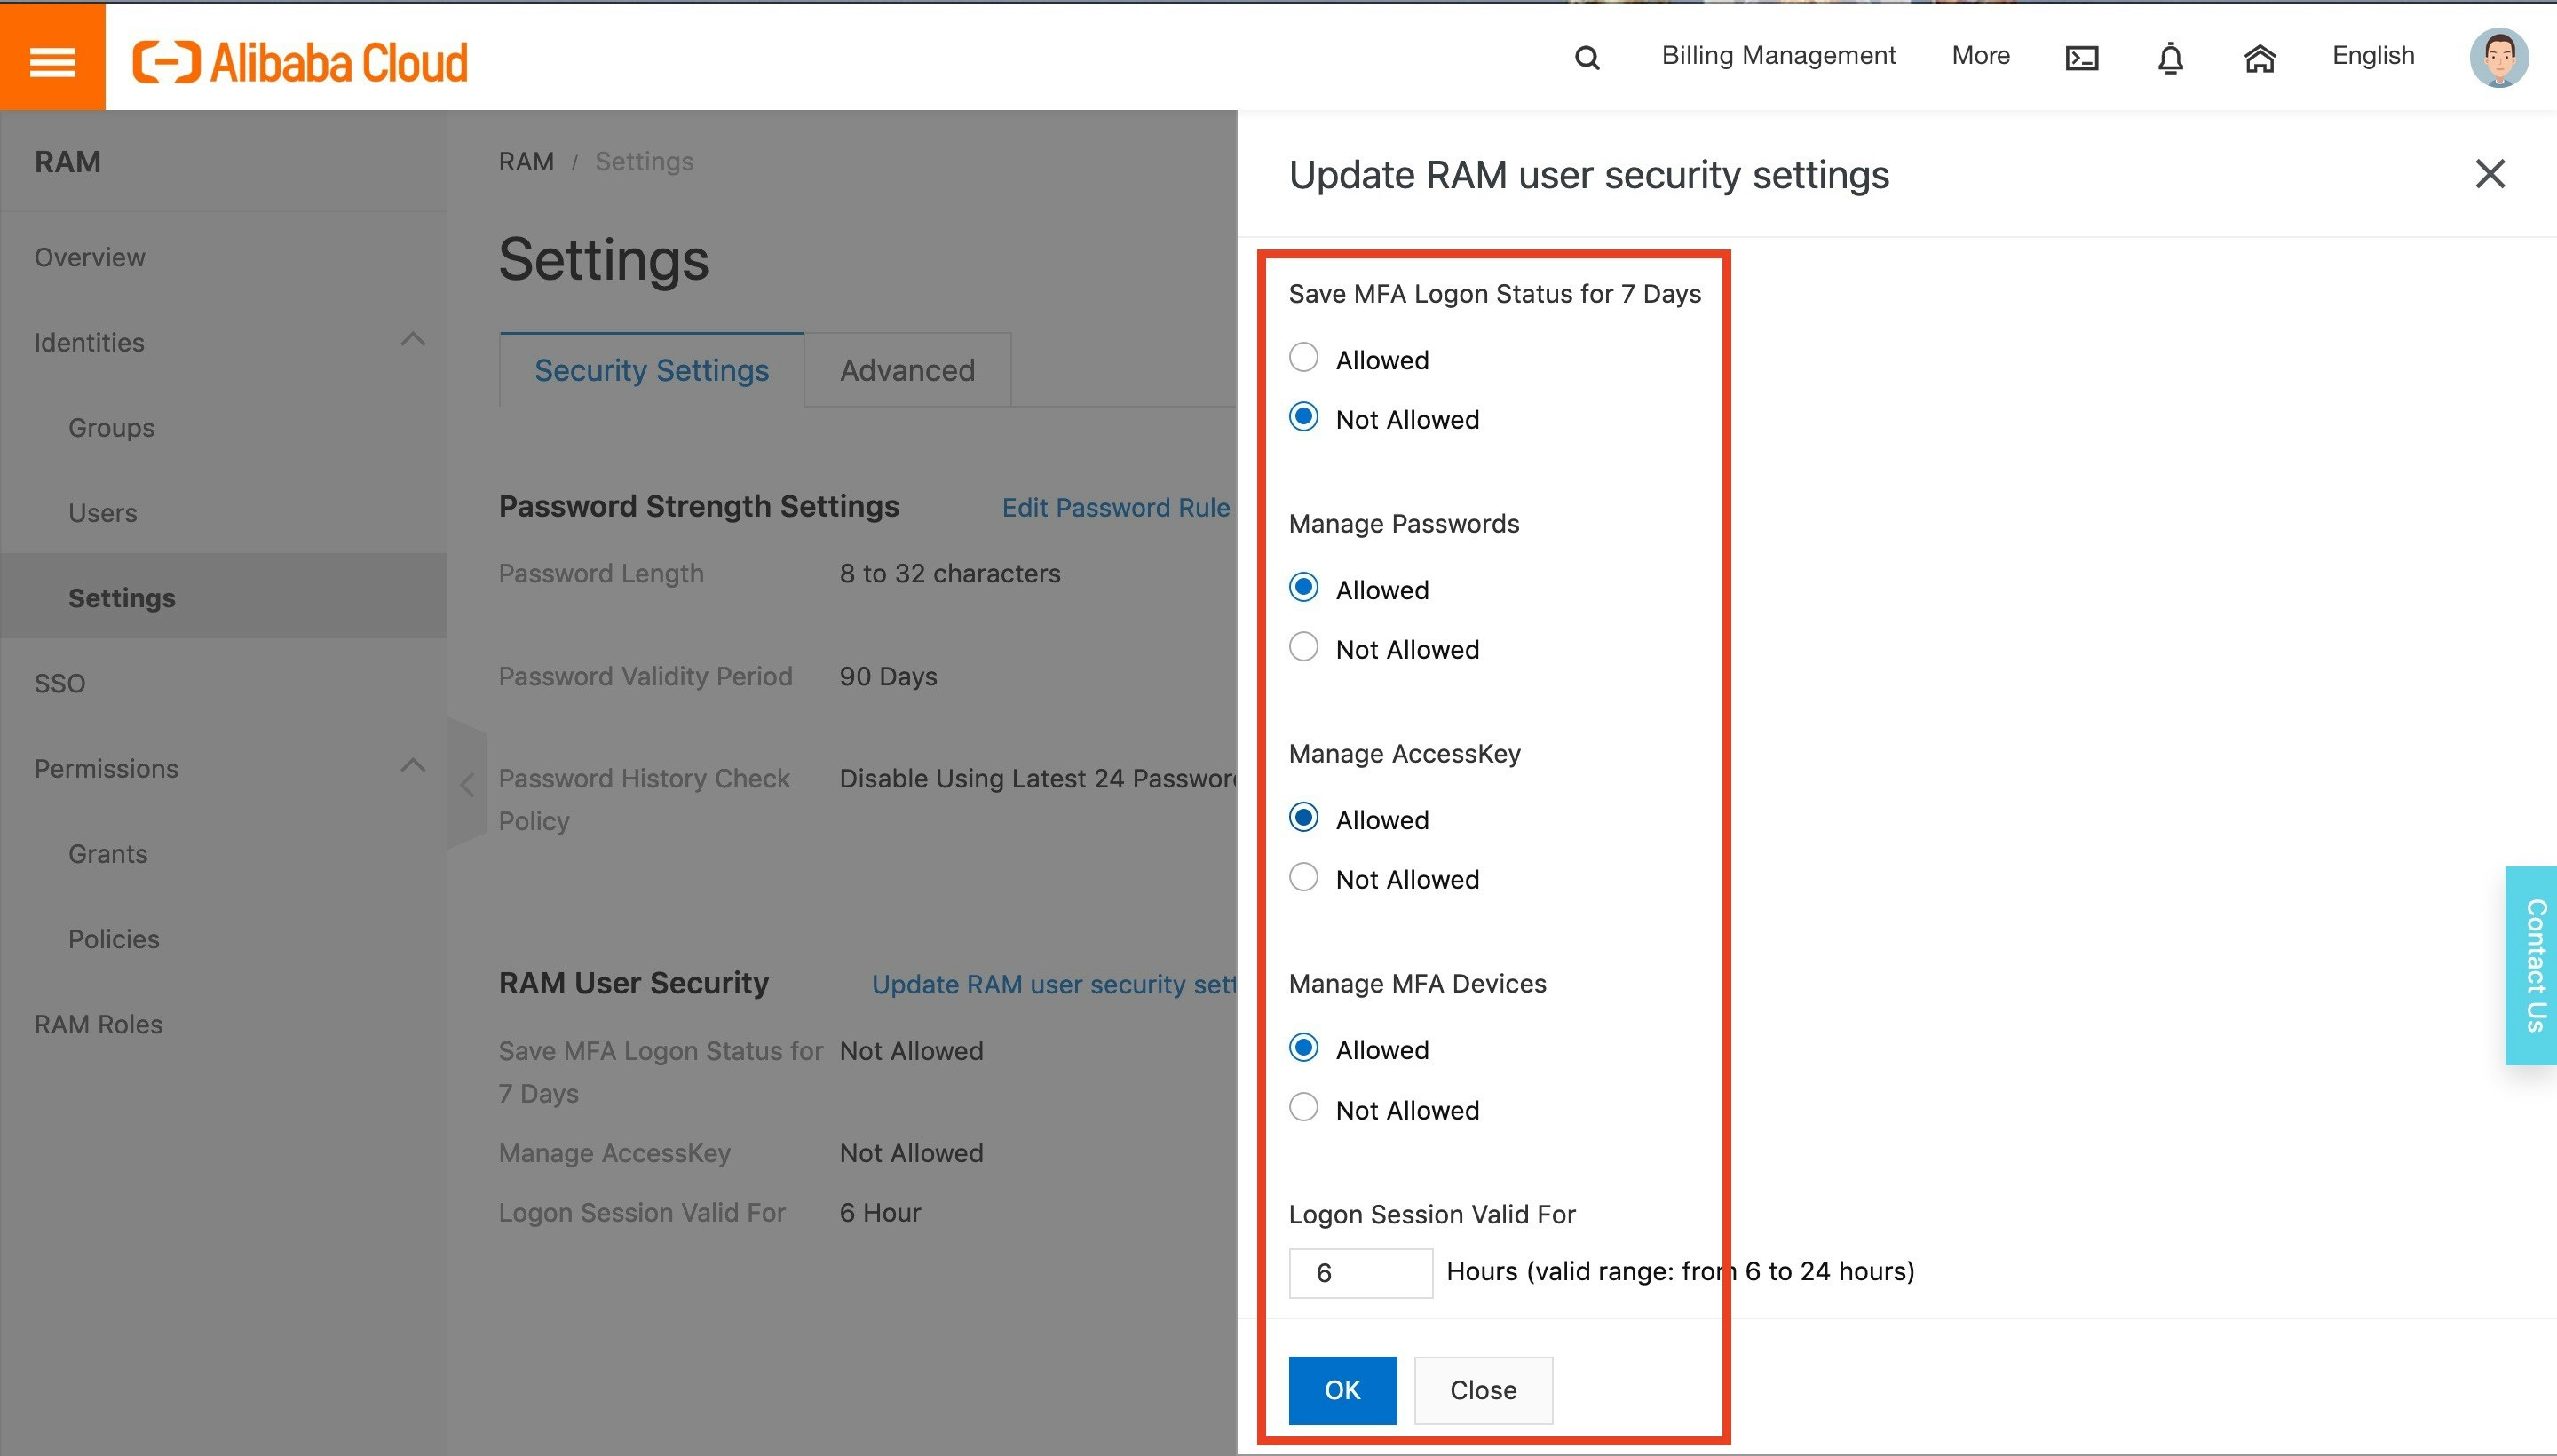This screenshot has height=1456, width=2557.
Task: Select Not Allowed for Manage AccessKey
Action: [1303, 877]
